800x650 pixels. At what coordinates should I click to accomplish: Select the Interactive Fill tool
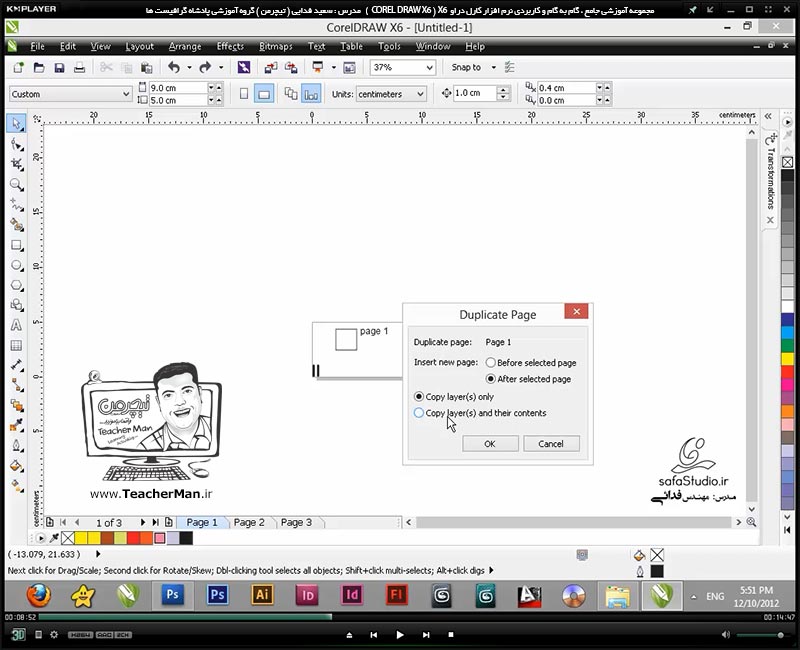(x=16, y=486)
